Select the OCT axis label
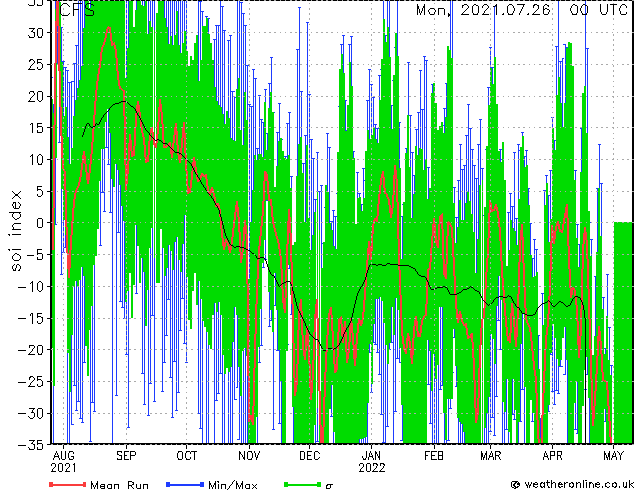This screenshot has width=634, height=490. pos(186,456)
